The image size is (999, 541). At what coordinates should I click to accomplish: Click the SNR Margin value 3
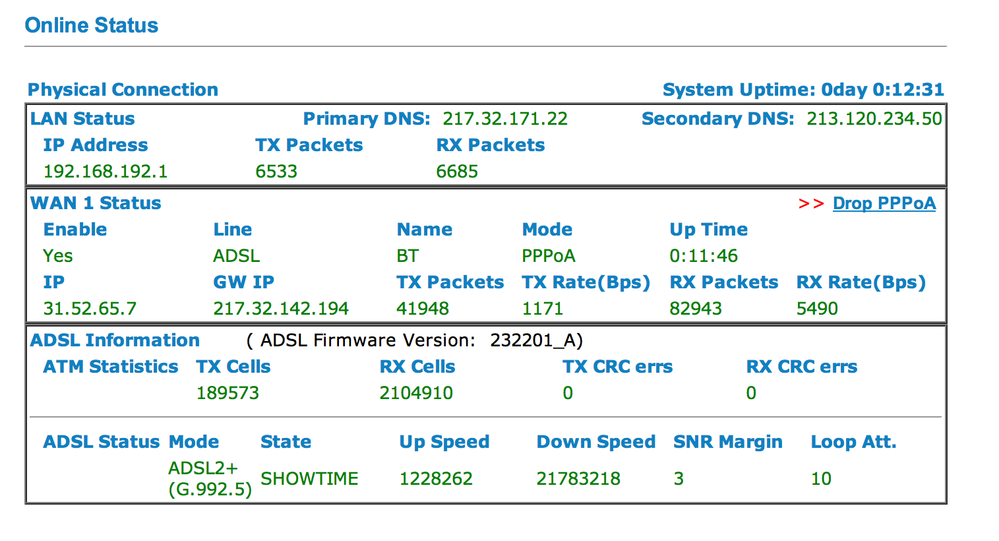pos(679,479)
